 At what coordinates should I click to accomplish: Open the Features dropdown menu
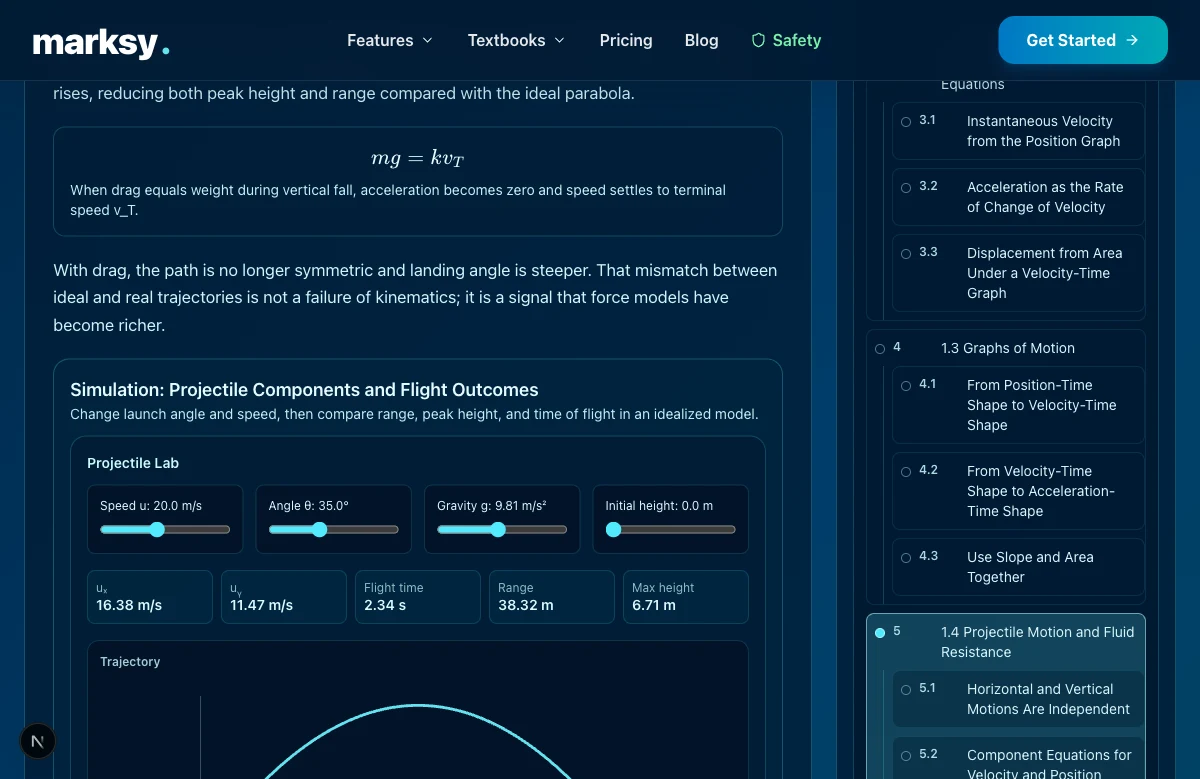coord(390,40)
